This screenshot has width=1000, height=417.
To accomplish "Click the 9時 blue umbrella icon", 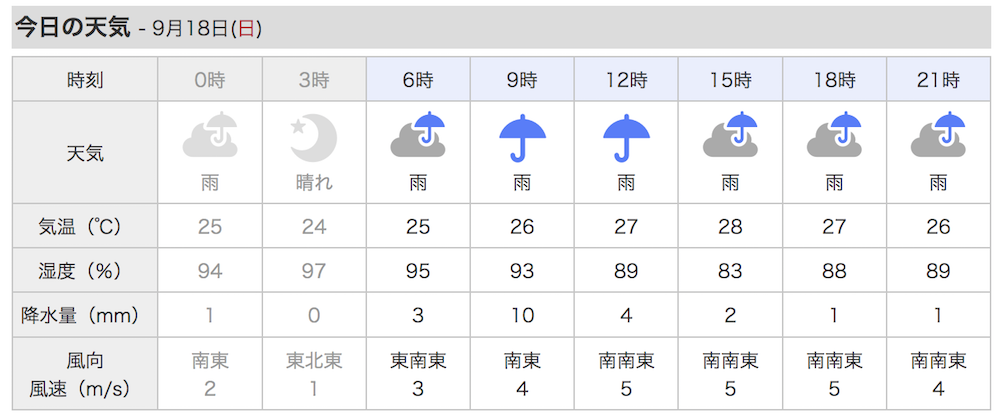I will 522,138.
